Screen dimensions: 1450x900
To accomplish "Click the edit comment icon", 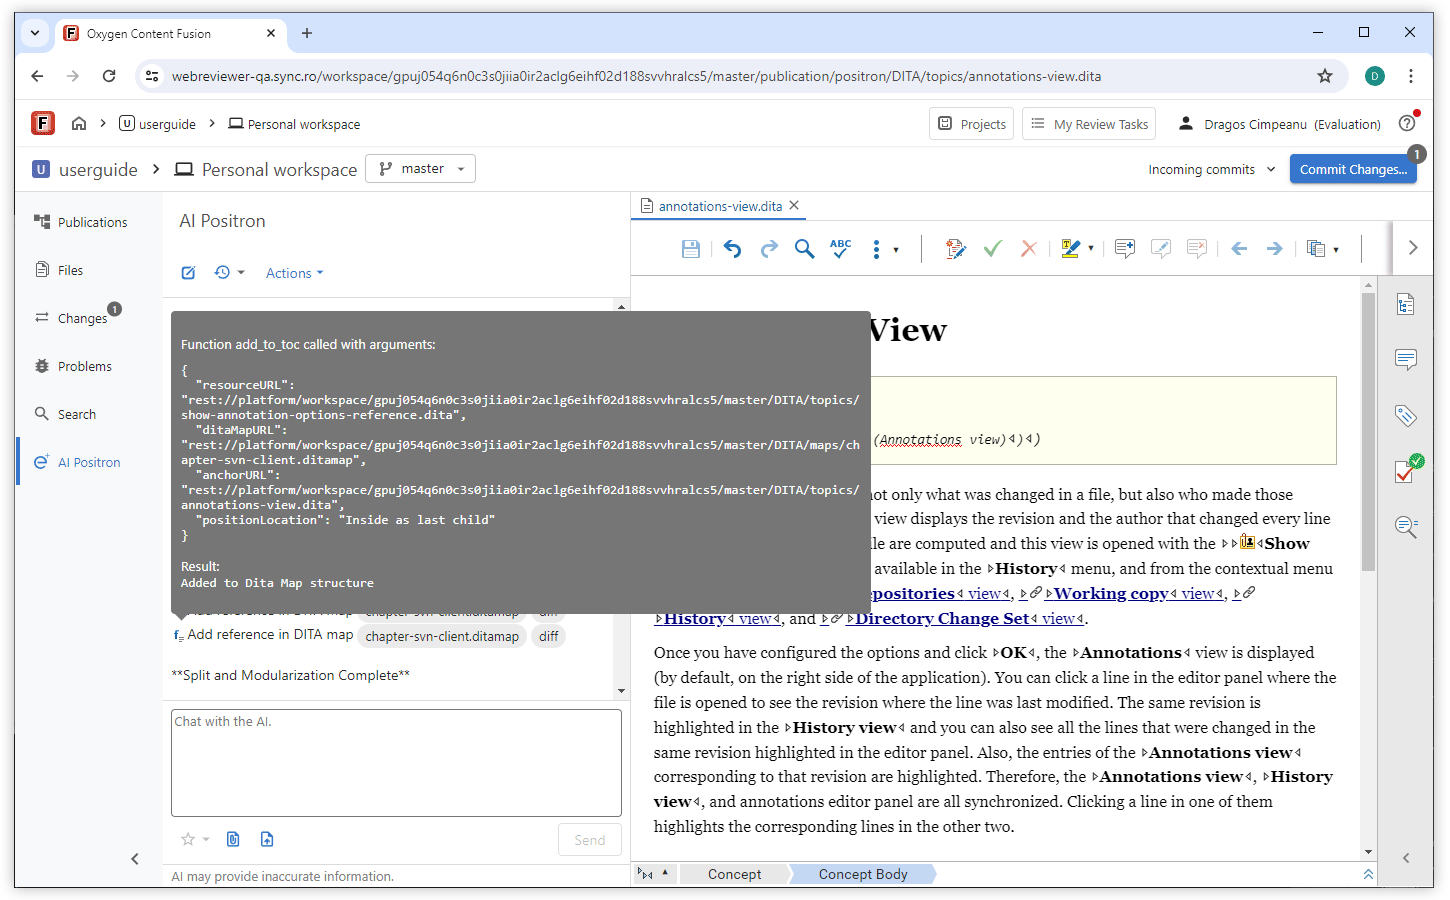I will [x=1161, y=249].
